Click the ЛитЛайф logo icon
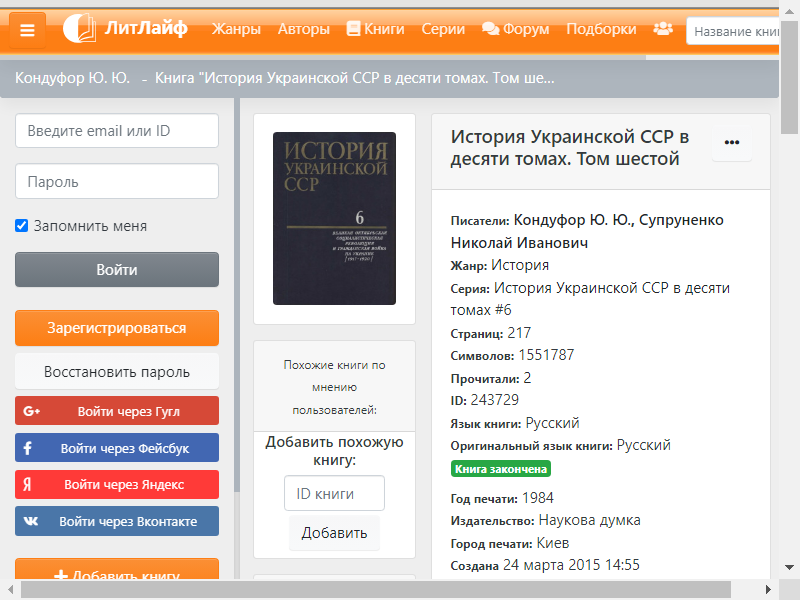The height and width of the screenshot is (600, 800). pyautogui.click(x=79, y=29)
